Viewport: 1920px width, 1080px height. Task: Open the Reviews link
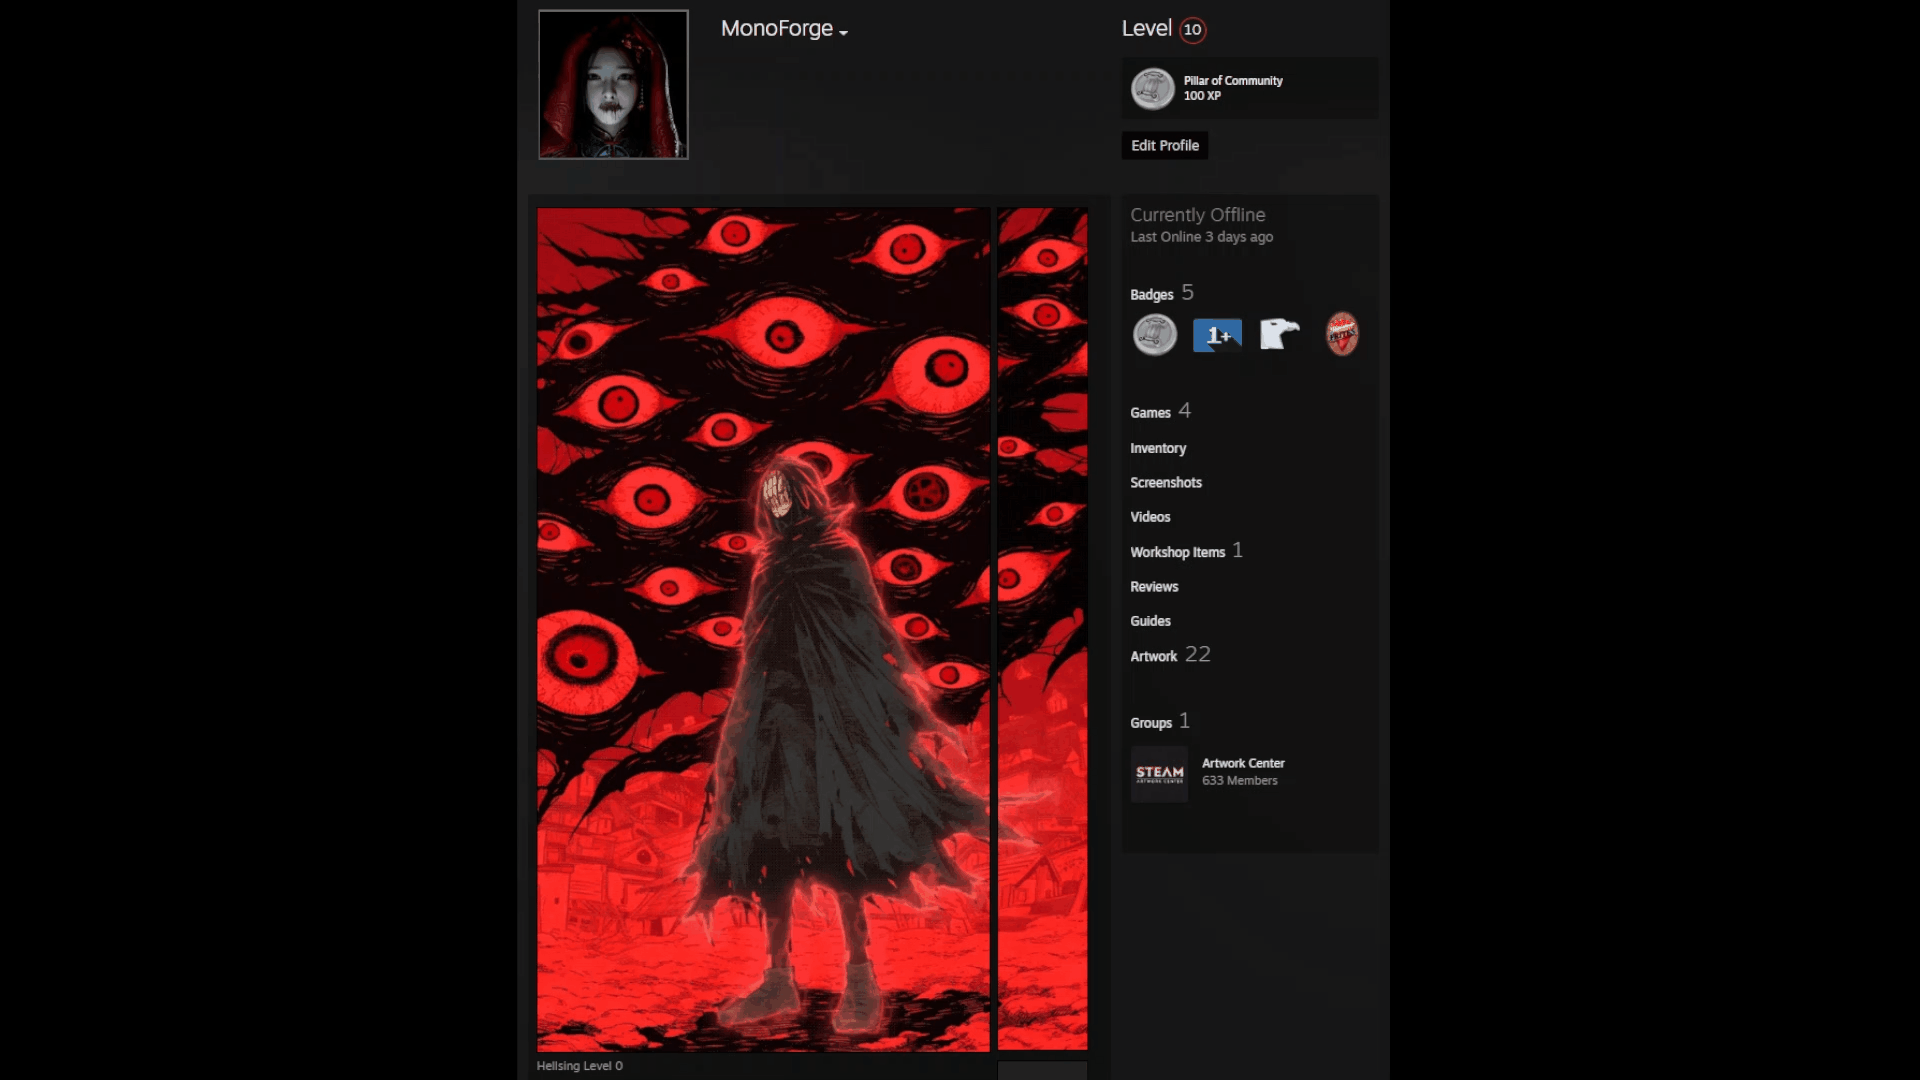1154,587
